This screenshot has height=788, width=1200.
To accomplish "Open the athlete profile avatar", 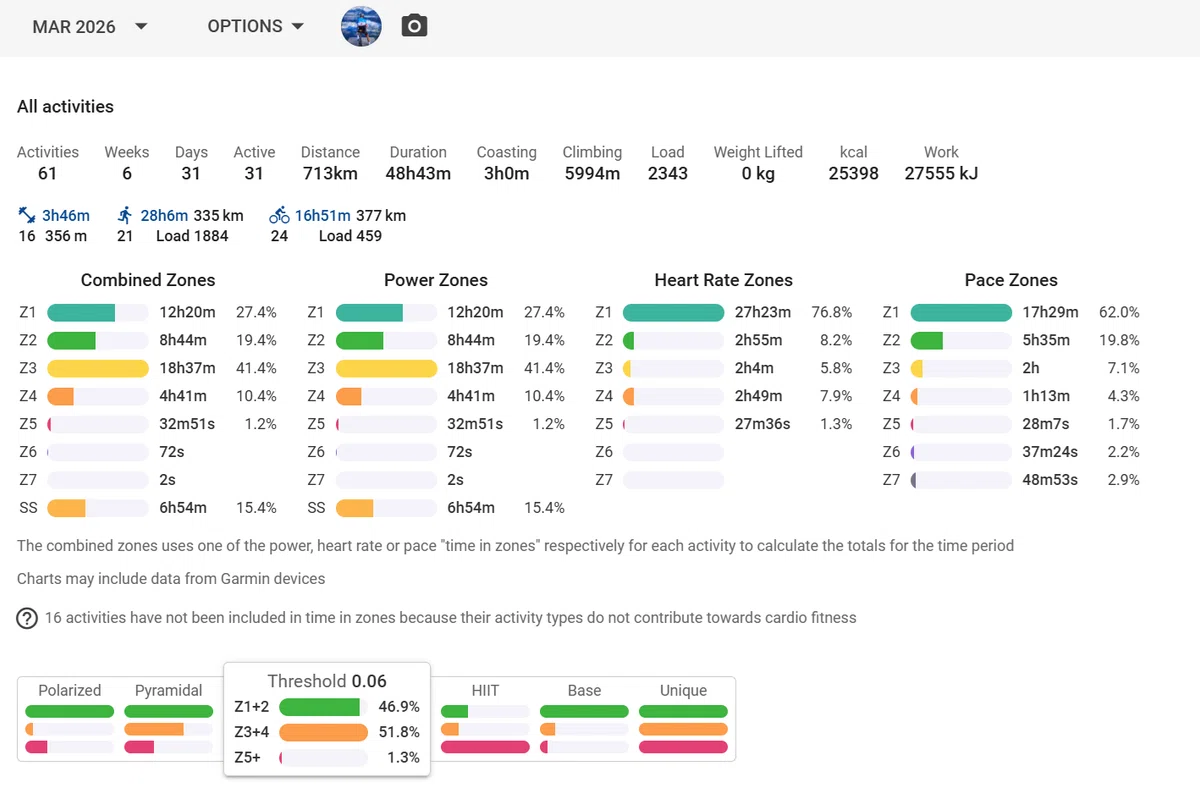I will [x=361, y=26].
